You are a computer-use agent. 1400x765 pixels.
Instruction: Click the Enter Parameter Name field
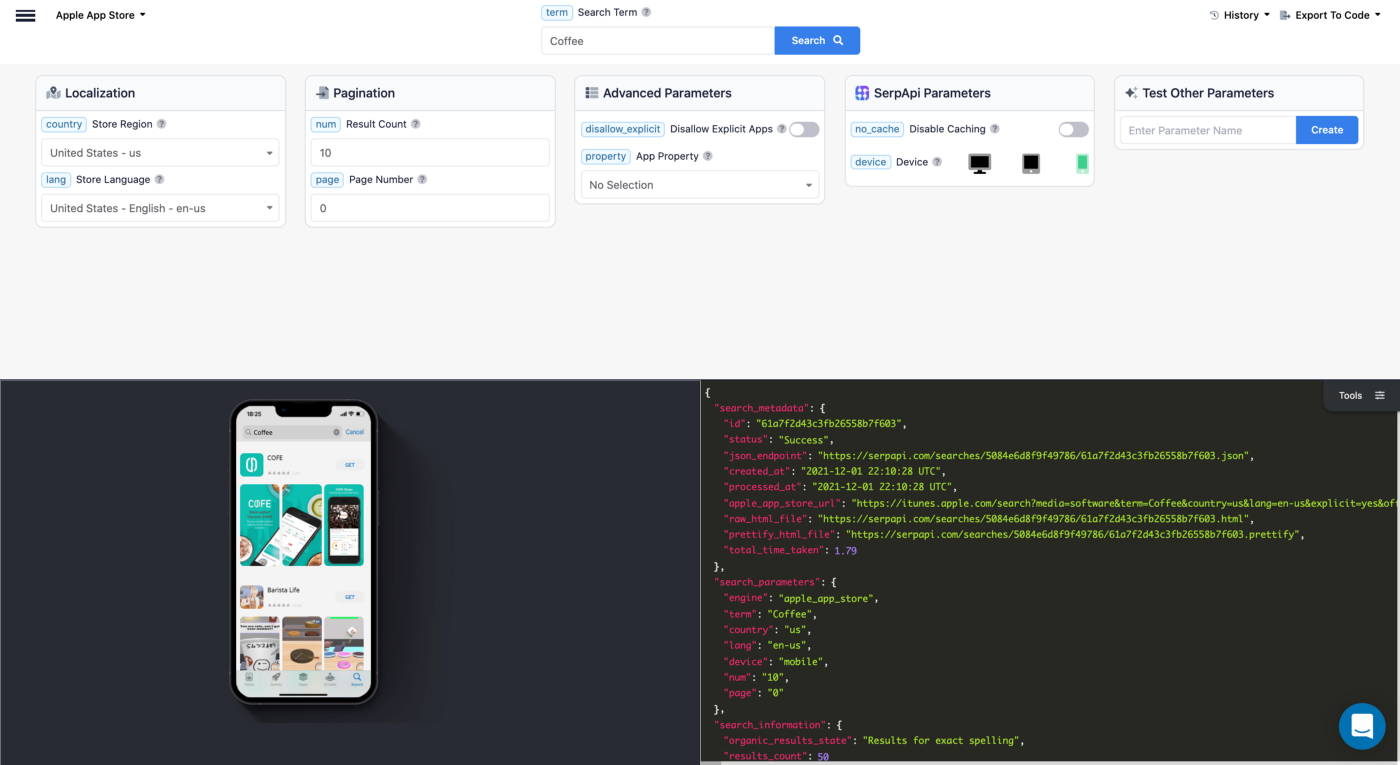click(x=1208, y=130)
